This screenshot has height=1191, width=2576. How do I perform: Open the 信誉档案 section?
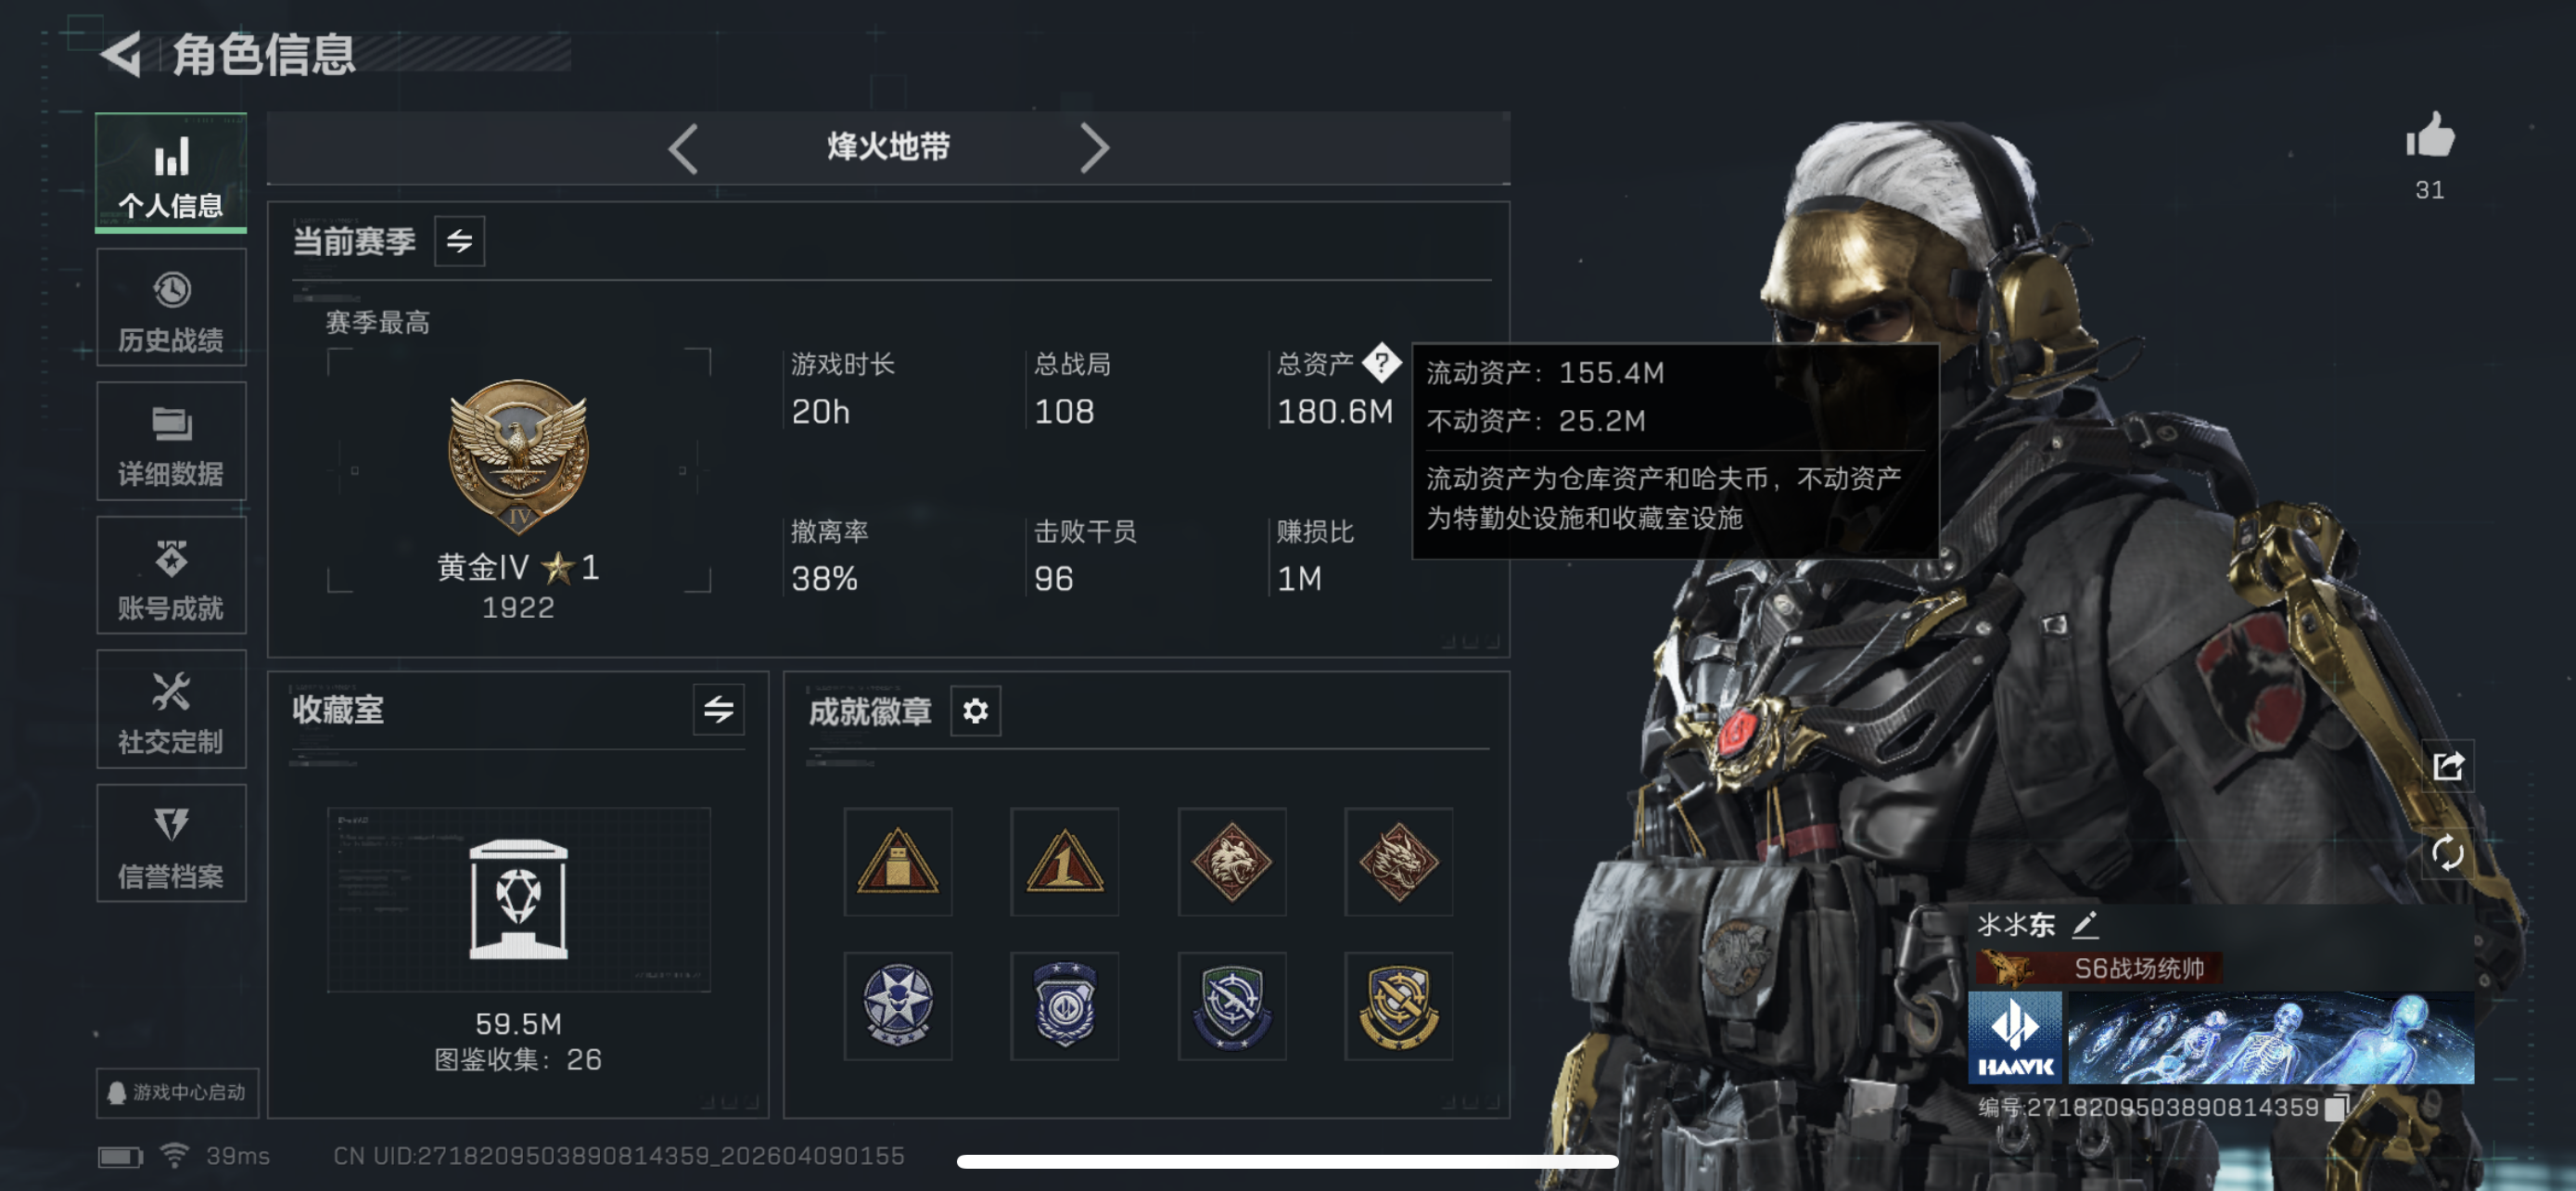click(171, 843)
